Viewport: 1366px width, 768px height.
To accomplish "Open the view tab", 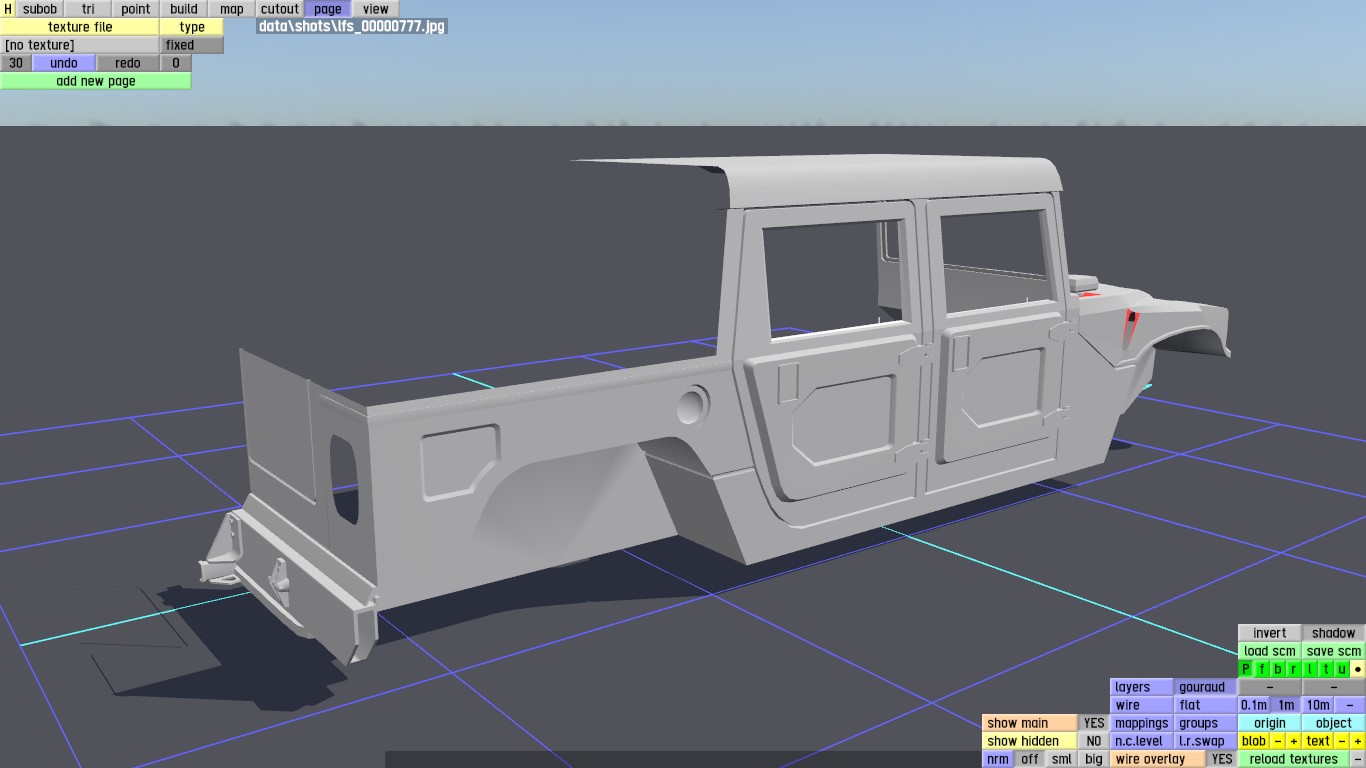I will [x=376, y=9].
